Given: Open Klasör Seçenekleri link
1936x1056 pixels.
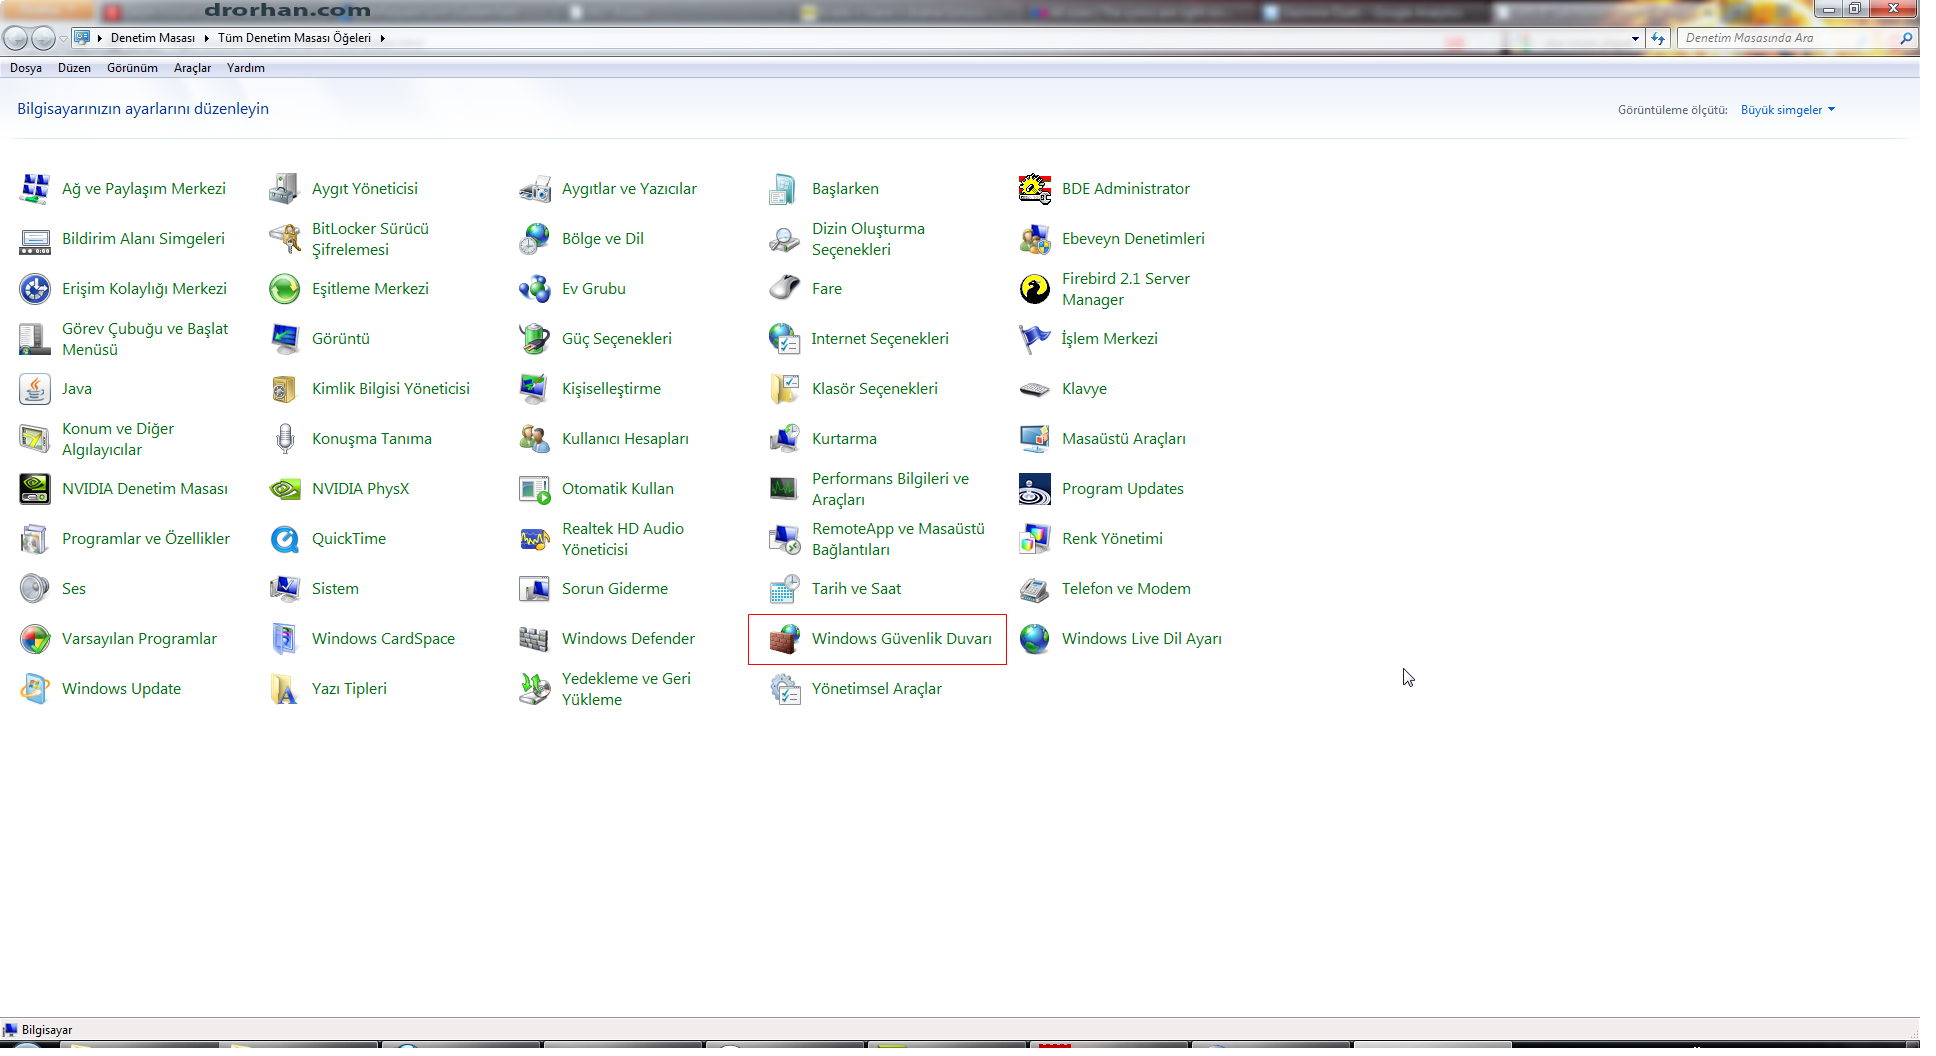Looking at the screenshot, I should pyautogui.click(x=875, y=389).
